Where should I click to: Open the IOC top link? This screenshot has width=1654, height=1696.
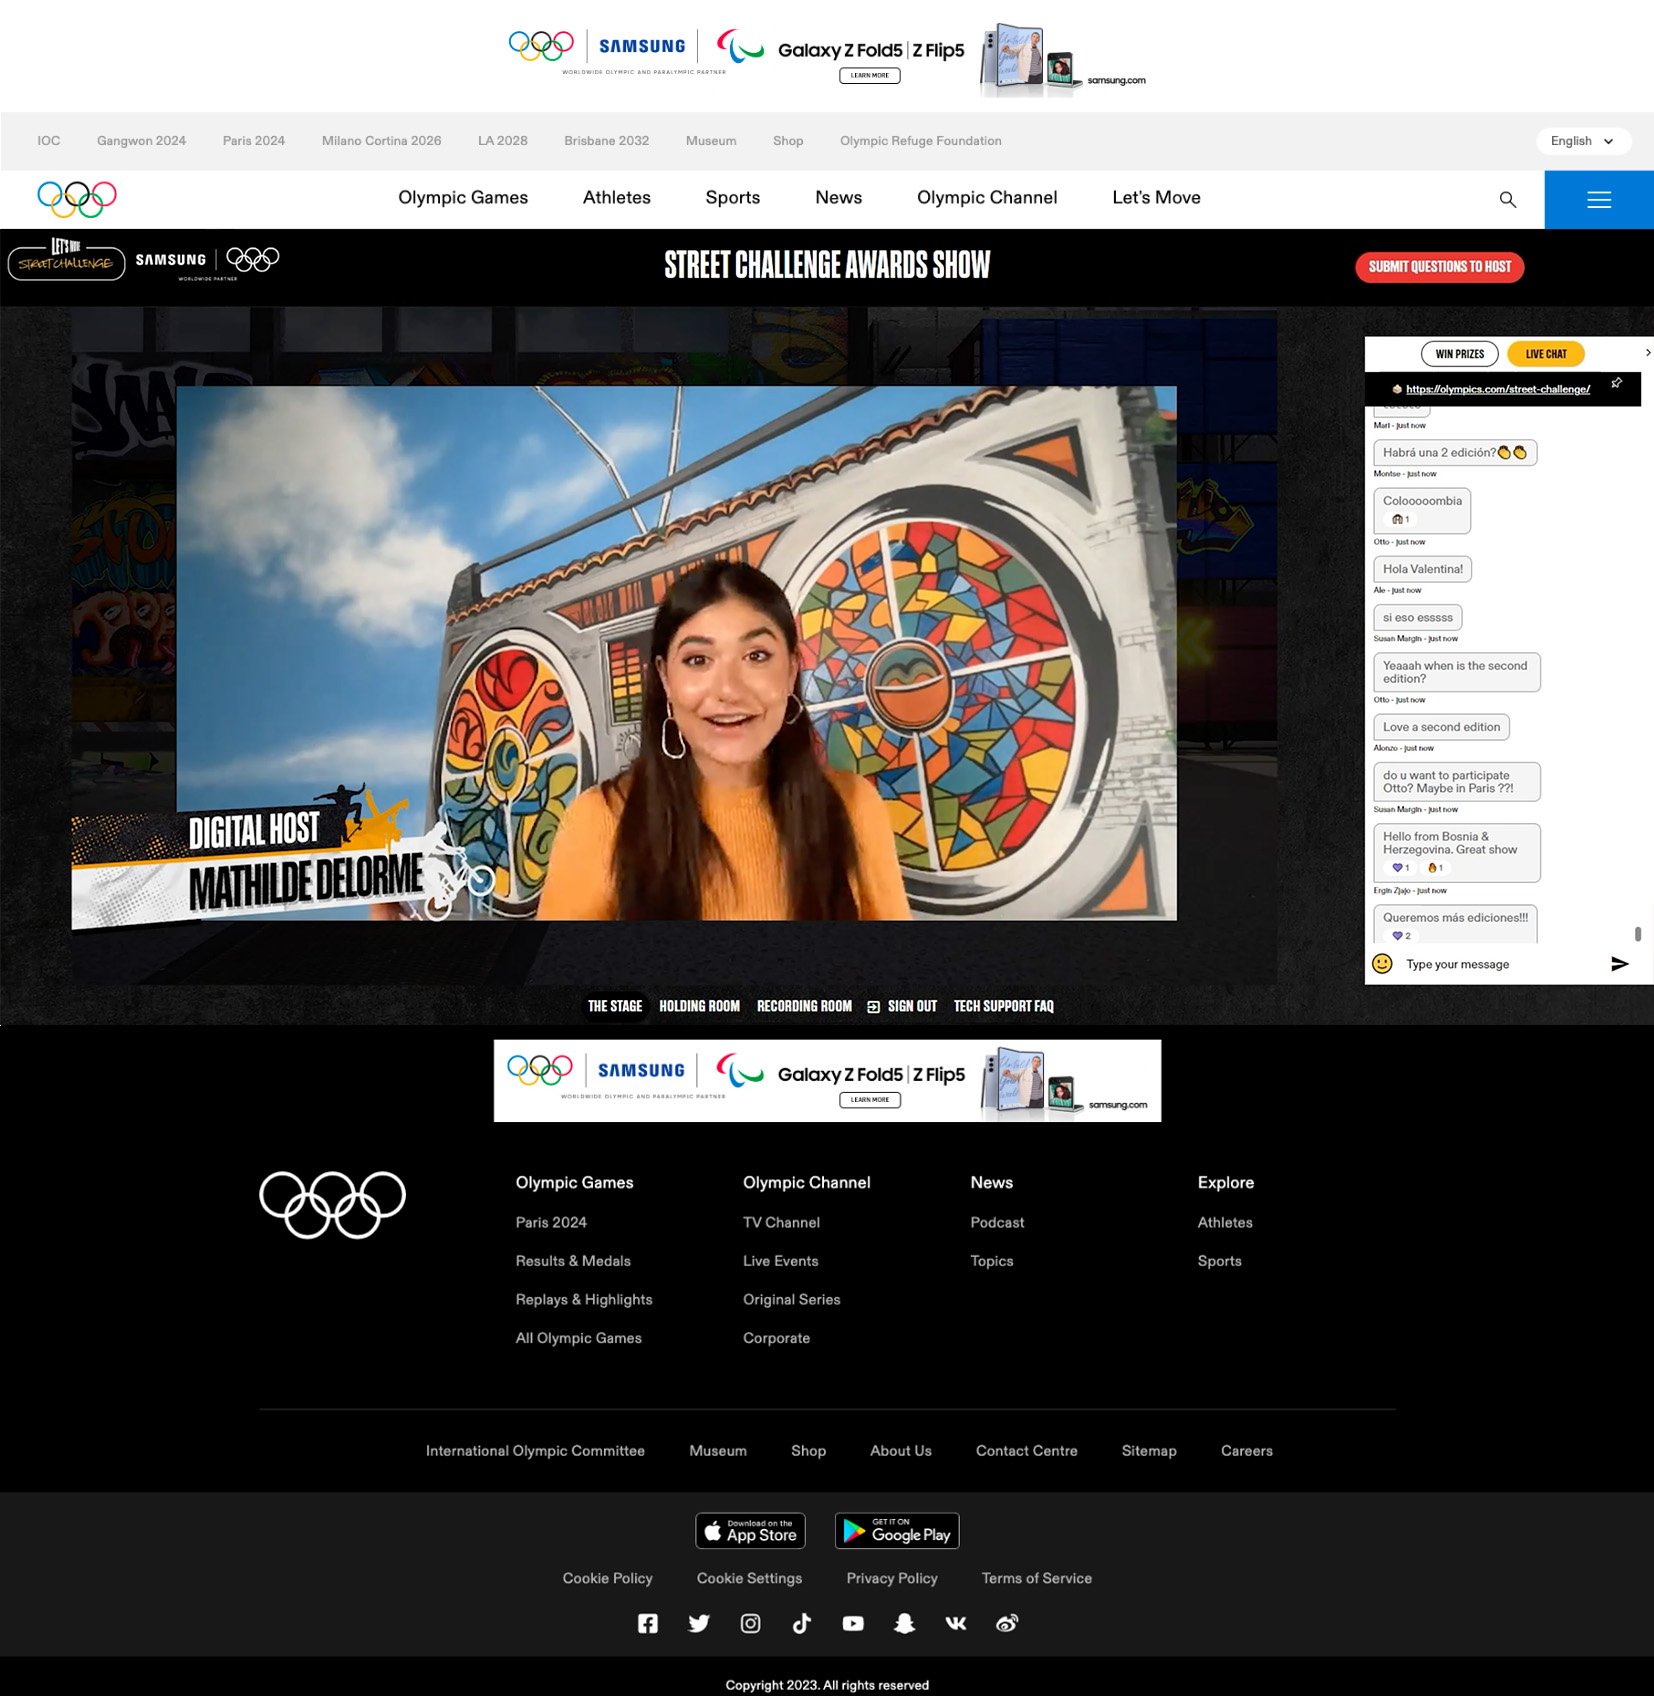tap(49, 141)
